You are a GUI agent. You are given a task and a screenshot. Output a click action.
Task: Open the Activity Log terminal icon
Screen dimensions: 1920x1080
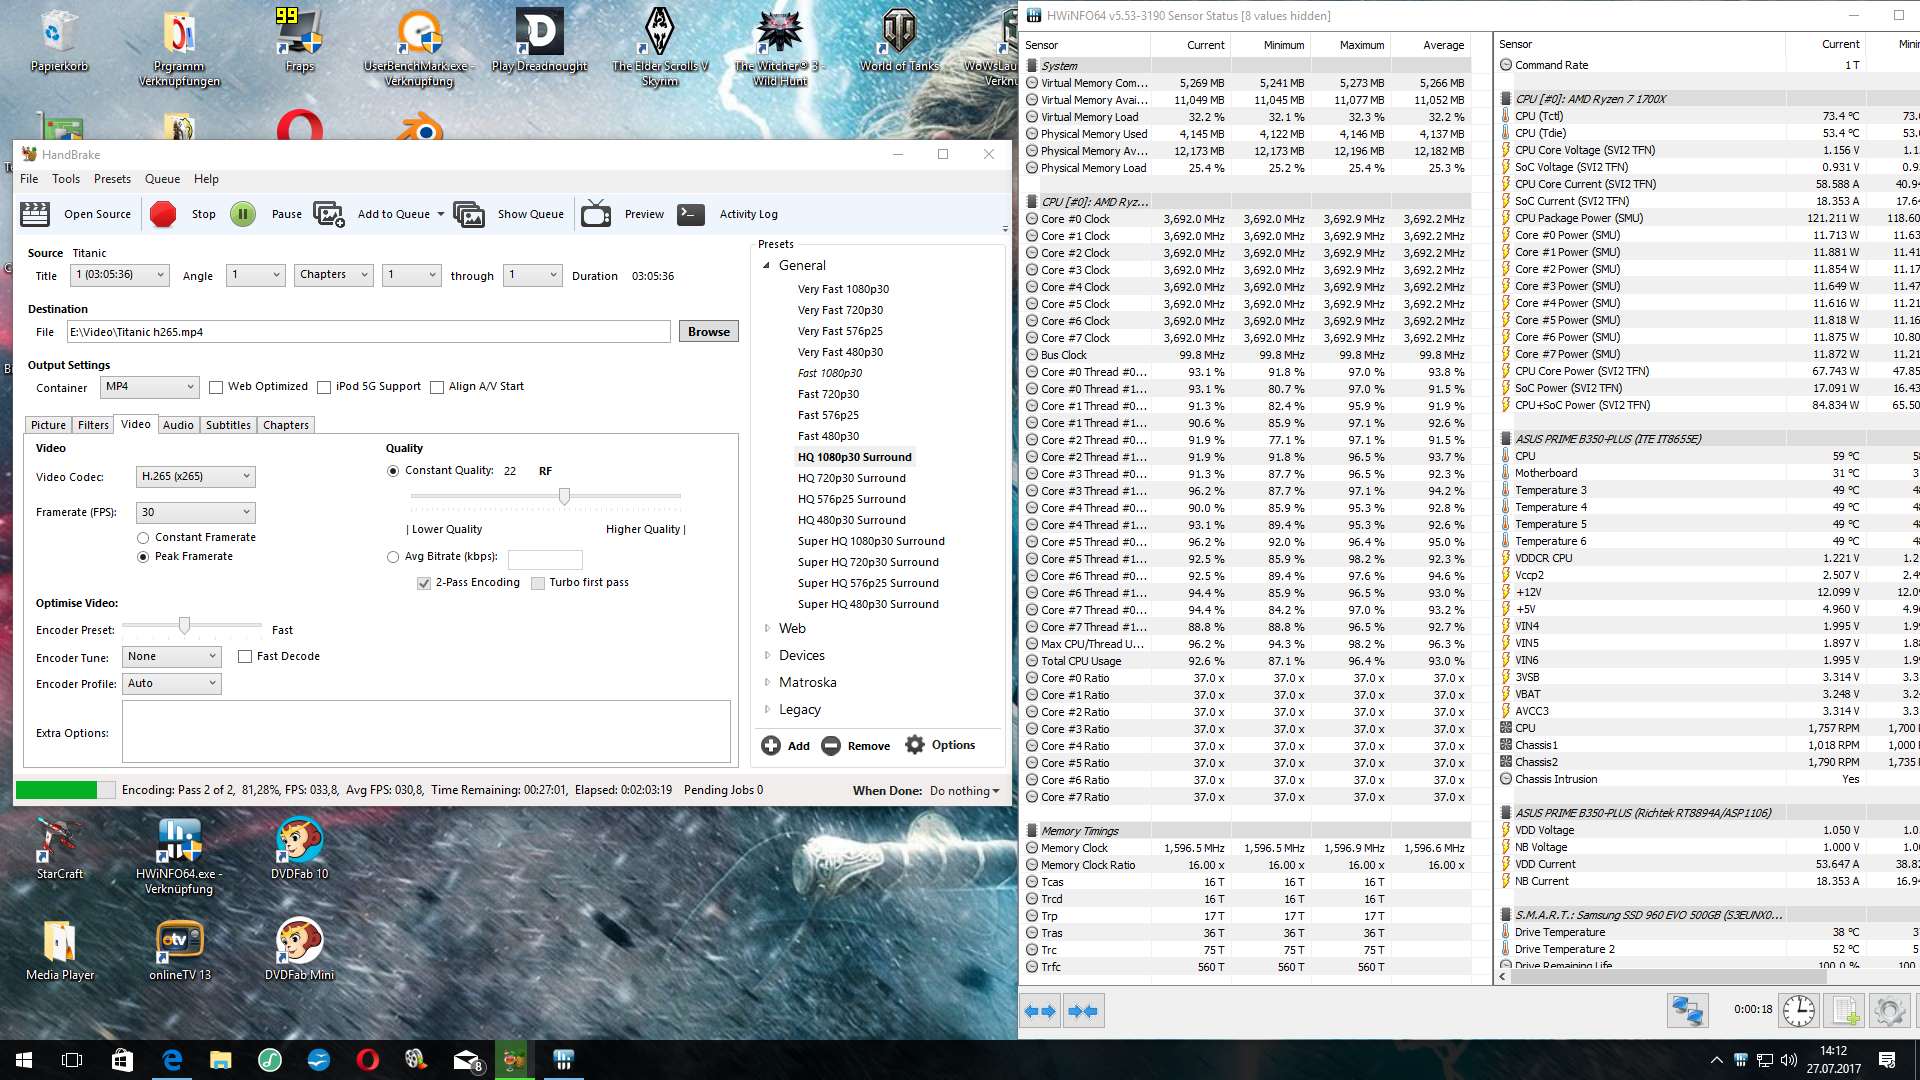coord(691,214)
